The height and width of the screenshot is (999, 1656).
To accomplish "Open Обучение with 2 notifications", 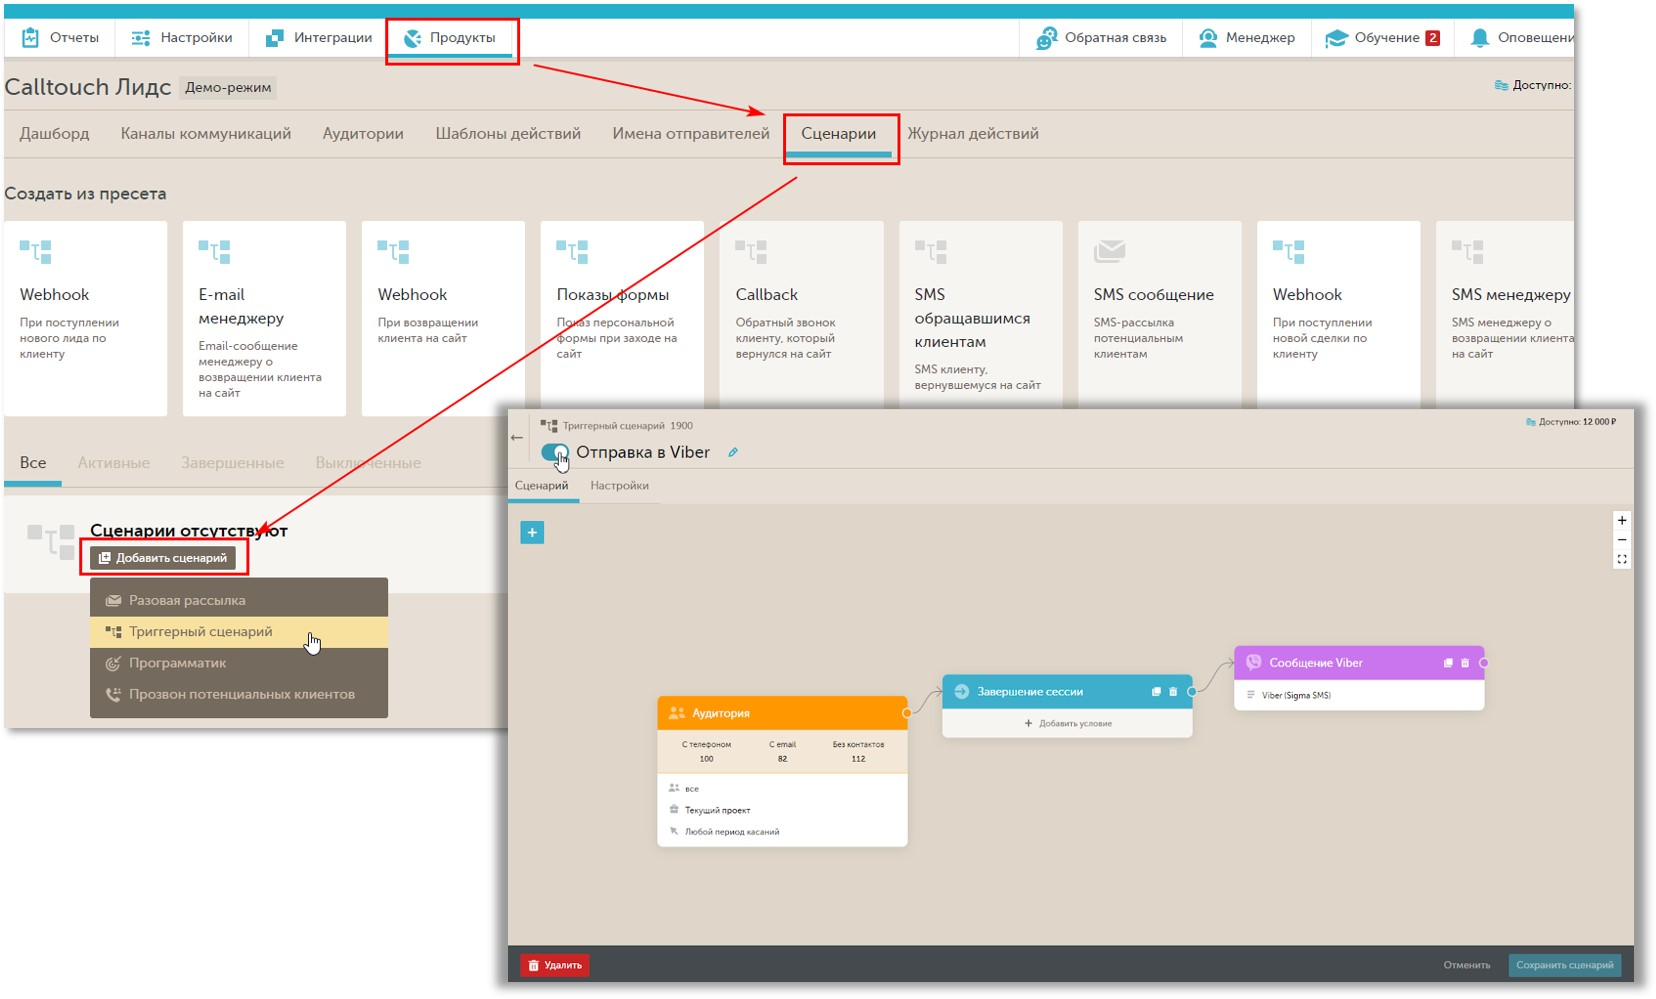I will [x=1382, y=38].
